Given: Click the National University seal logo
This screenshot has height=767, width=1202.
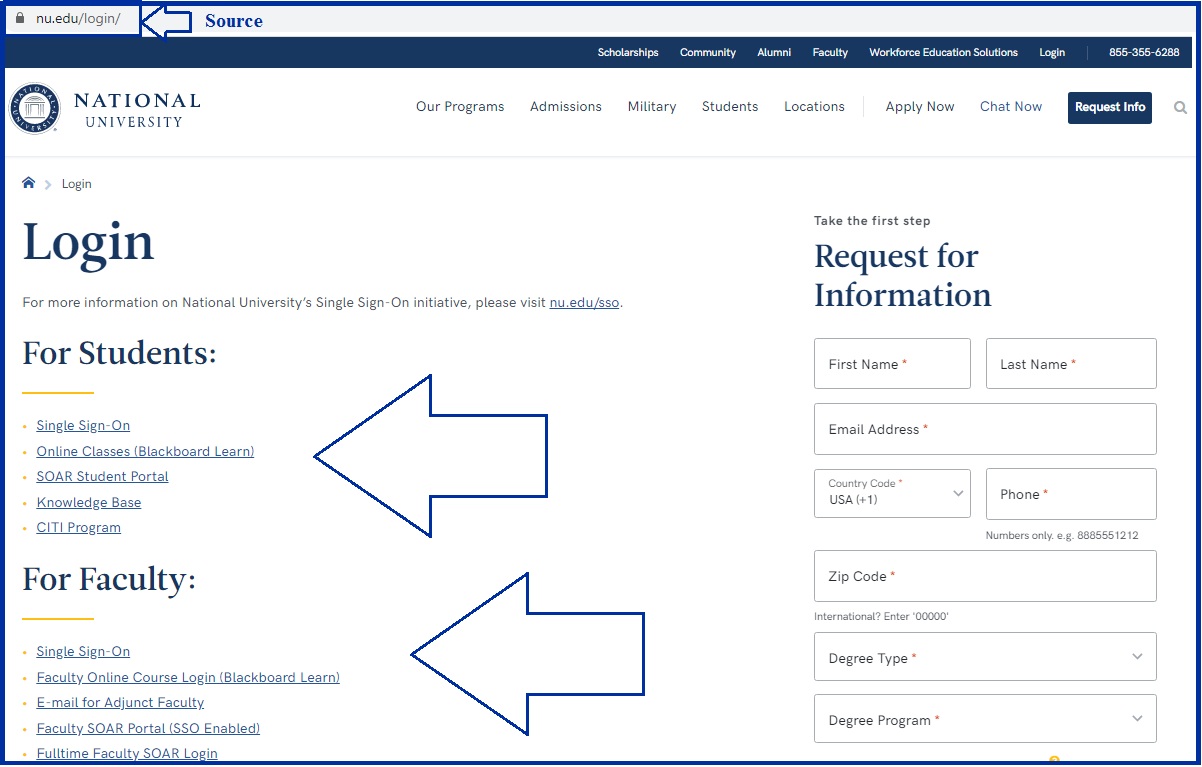Looking at the screenshot, I should click(35, 108).
